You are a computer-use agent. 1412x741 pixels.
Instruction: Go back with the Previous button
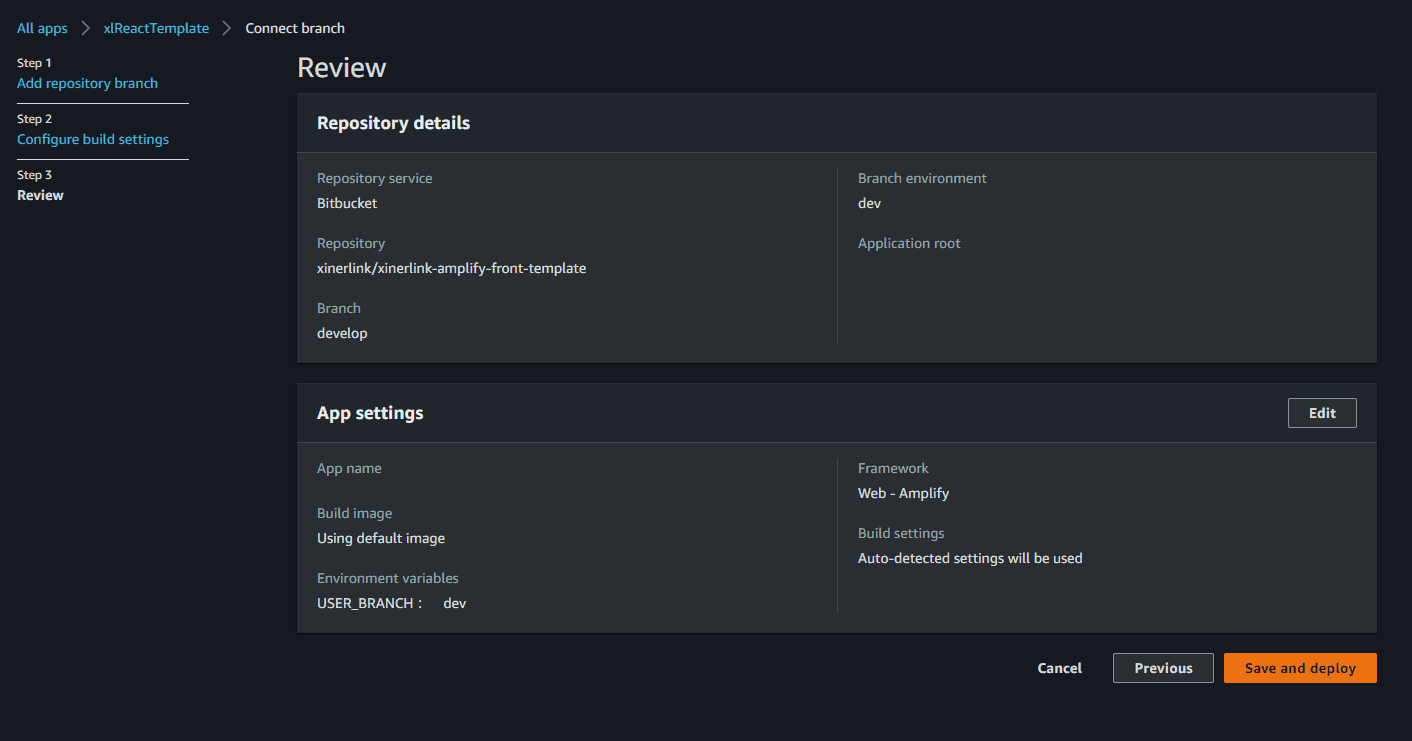coord(1163,668)
